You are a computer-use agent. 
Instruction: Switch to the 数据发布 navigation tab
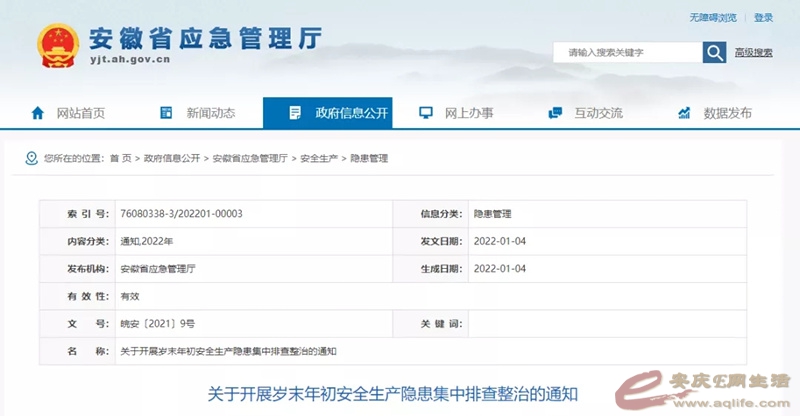(x=727, y=113)
